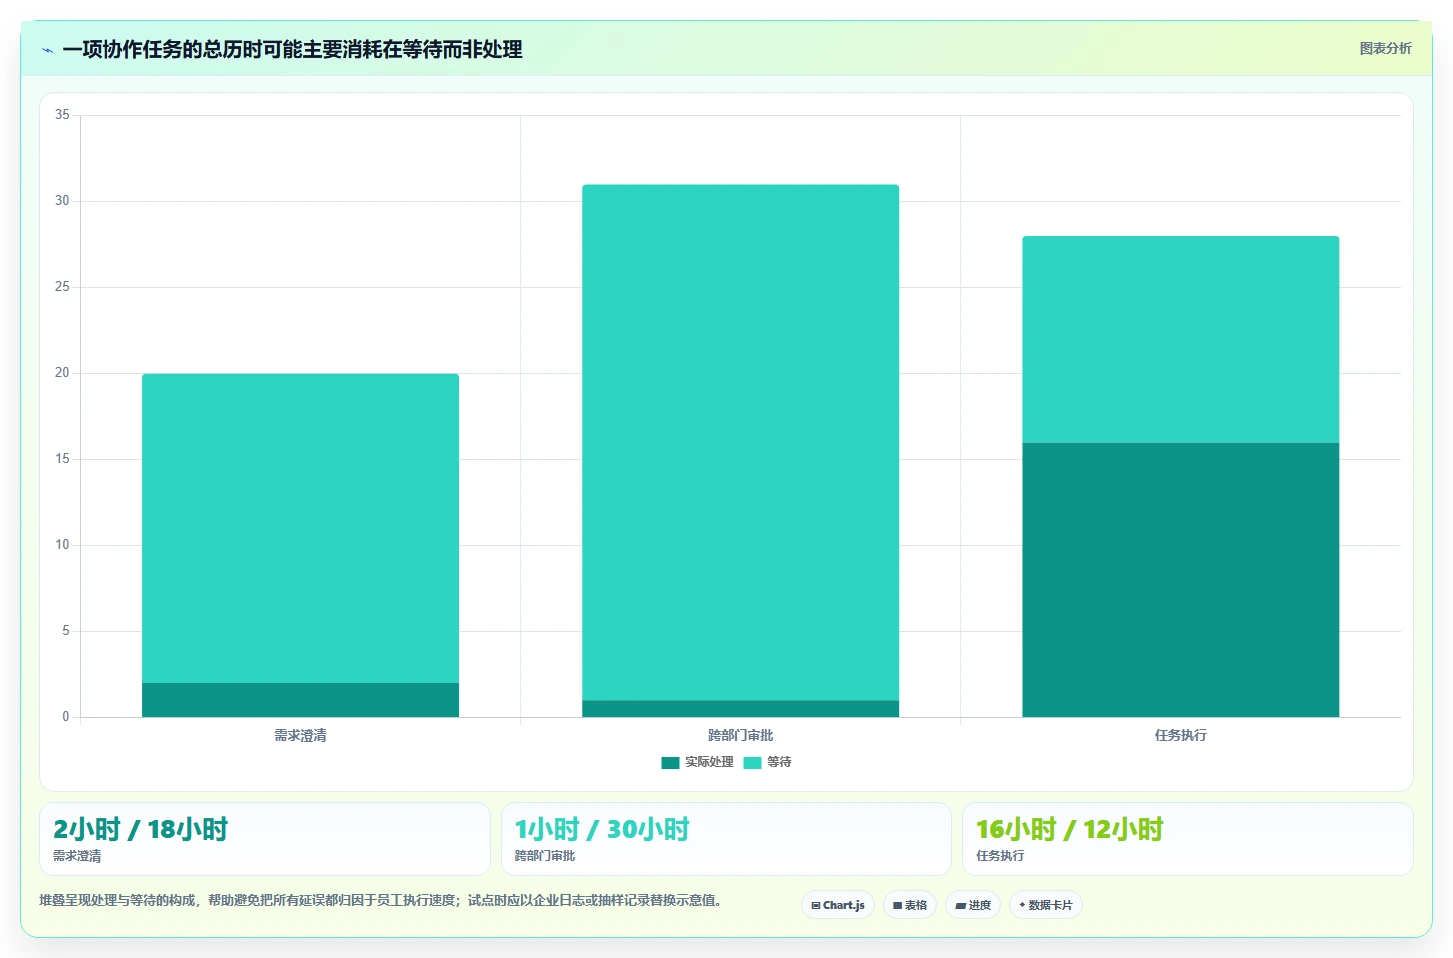Viewport: 1453px width, 958px height.
Task: Select the 2小时 / 18小时 card value
Action: (140, 829)
